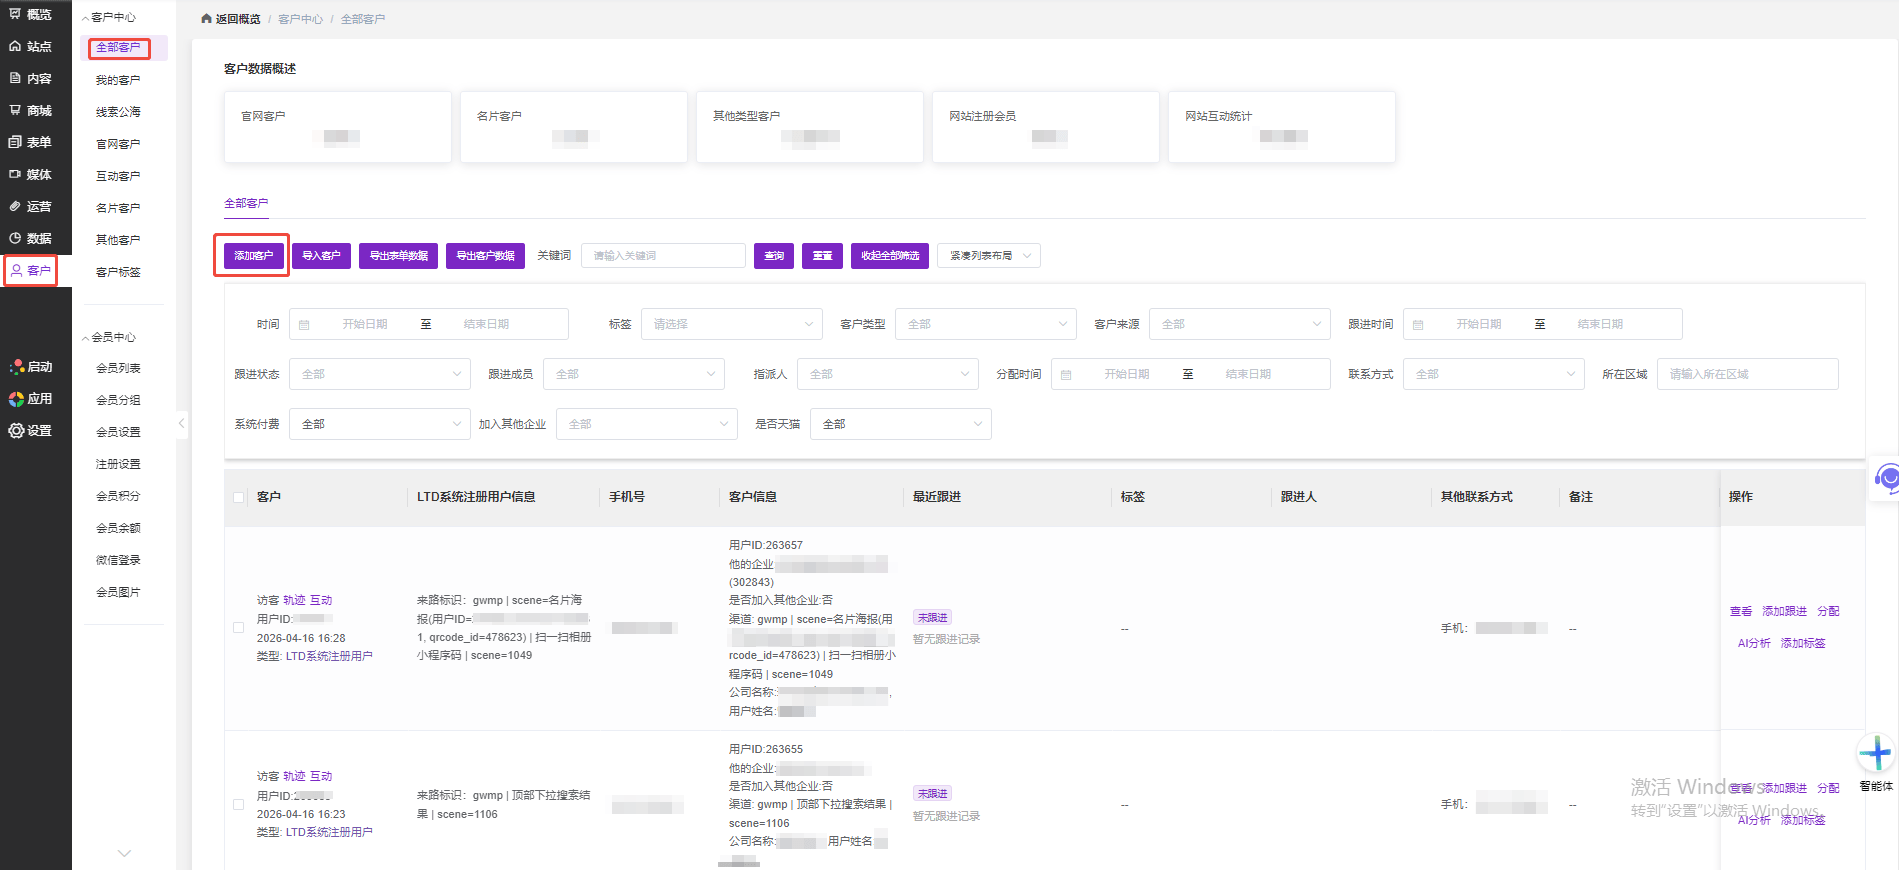Click the 应用 colorful apps icon
This screenshot has width=1899, height=870.
16,398
